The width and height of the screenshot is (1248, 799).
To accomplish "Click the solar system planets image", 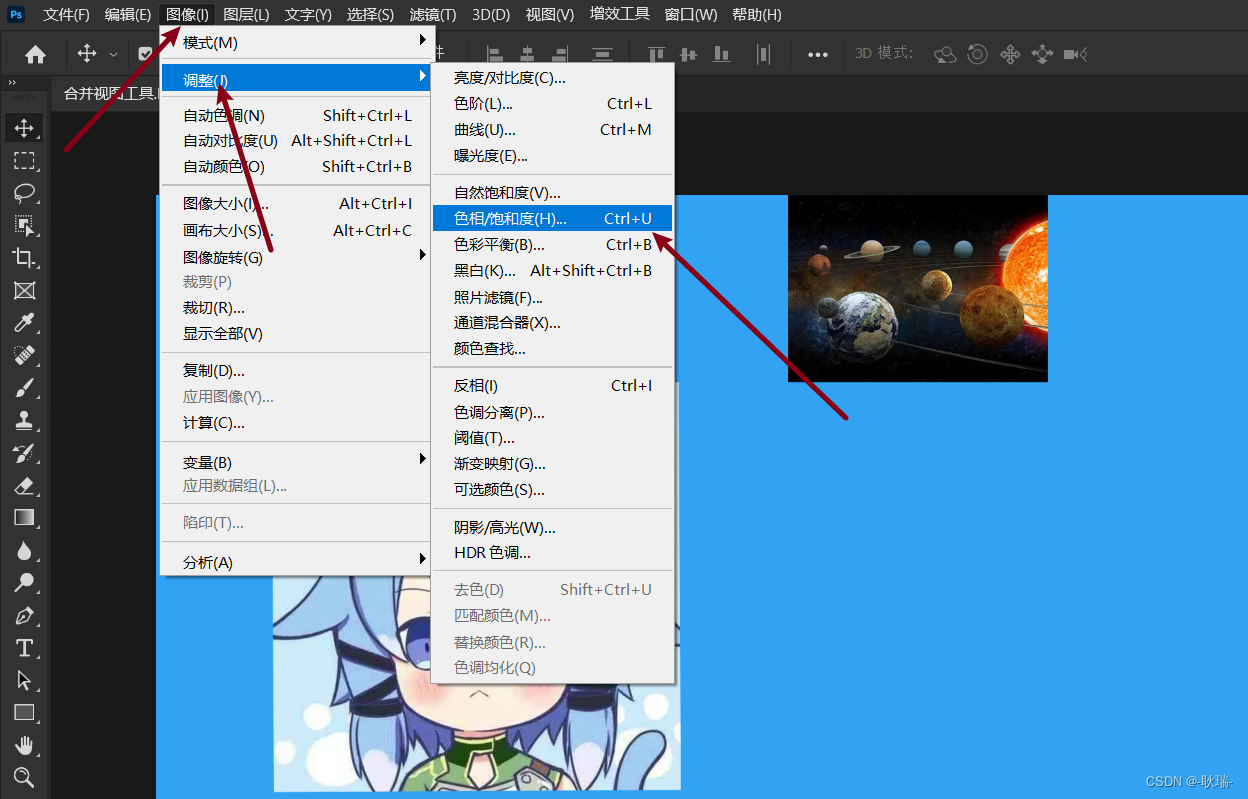I will pyautogui.click(x=917, y=288).
